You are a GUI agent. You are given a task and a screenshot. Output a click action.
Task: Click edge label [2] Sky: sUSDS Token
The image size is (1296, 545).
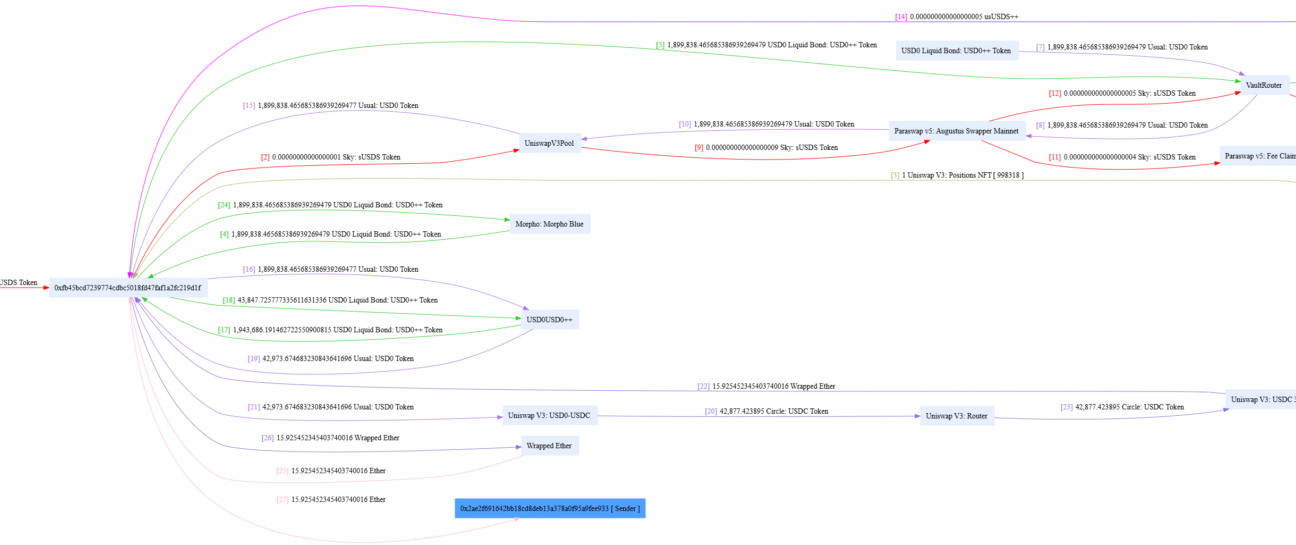click(330, 157)
